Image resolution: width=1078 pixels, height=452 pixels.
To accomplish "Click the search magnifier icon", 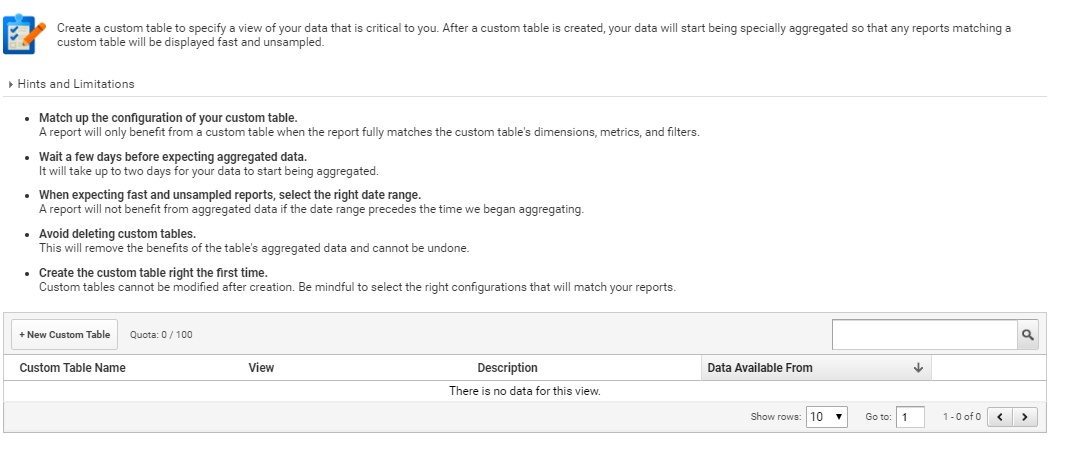I will (x=1027, y=335).
